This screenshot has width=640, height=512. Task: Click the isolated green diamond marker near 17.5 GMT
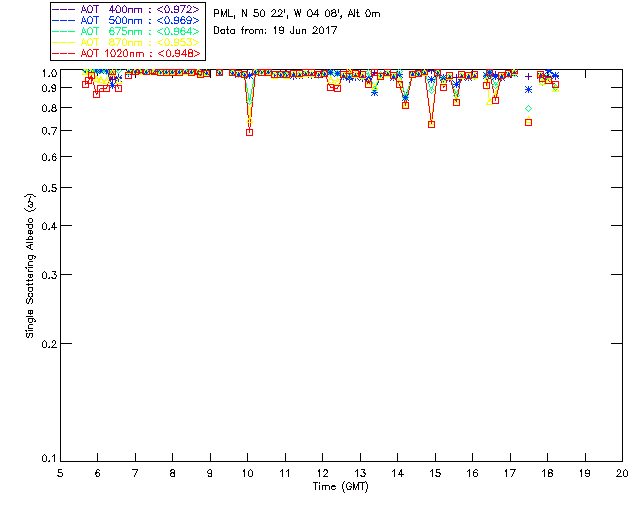coord(529,109)
